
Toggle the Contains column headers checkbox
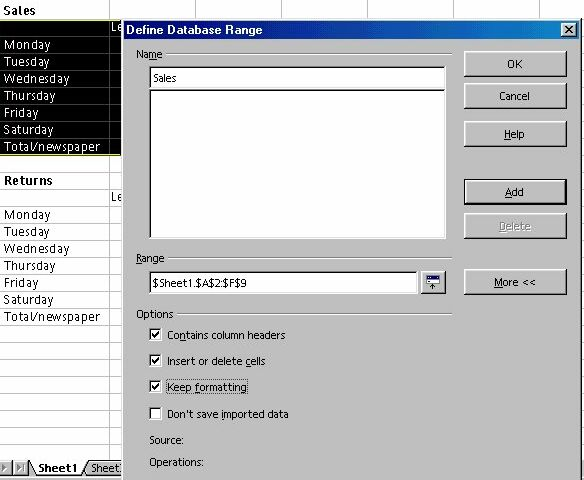point(155,334)
